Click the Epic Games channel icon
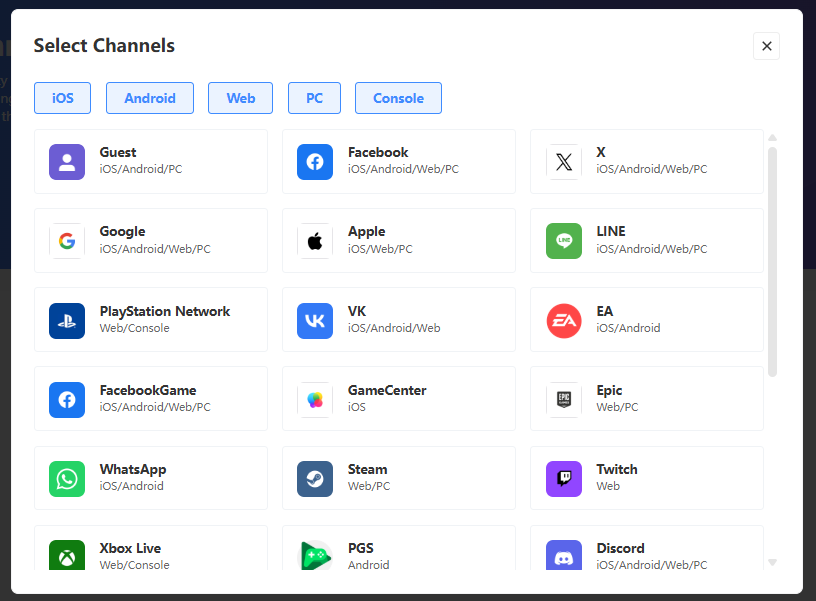 [563, 398]
